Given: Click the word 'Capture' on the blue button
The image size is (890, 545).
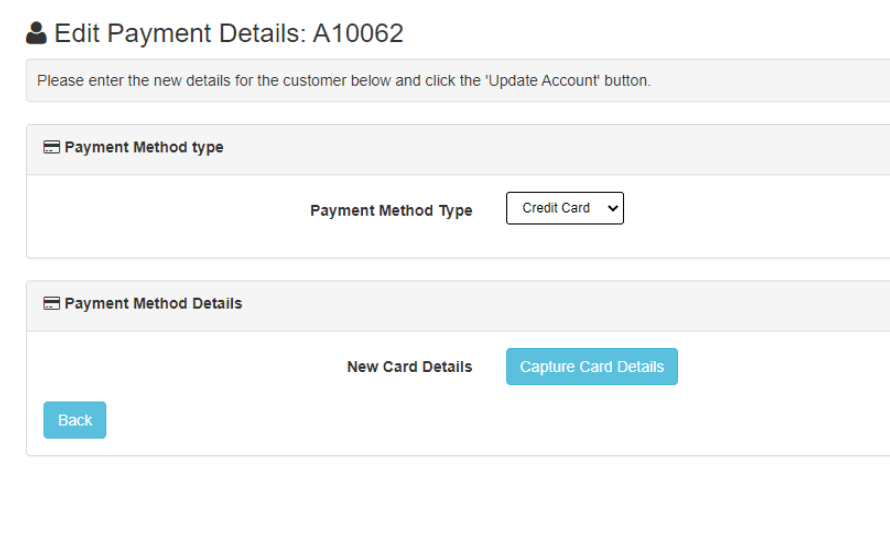Looking at the screenshot, I should click(546, 367).
